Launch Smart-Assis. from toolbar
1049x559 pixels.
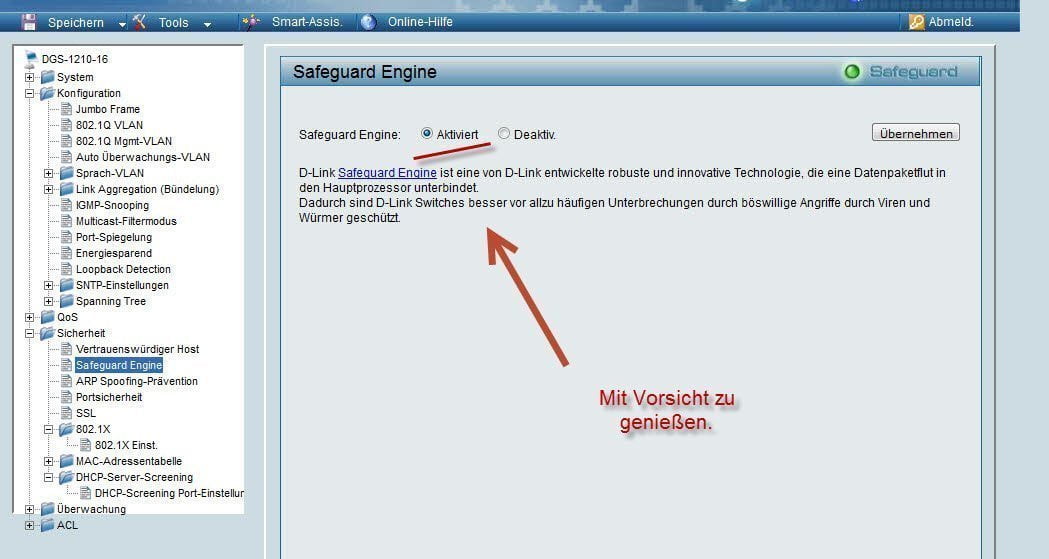pyautogui.click(x=307, y=22)
